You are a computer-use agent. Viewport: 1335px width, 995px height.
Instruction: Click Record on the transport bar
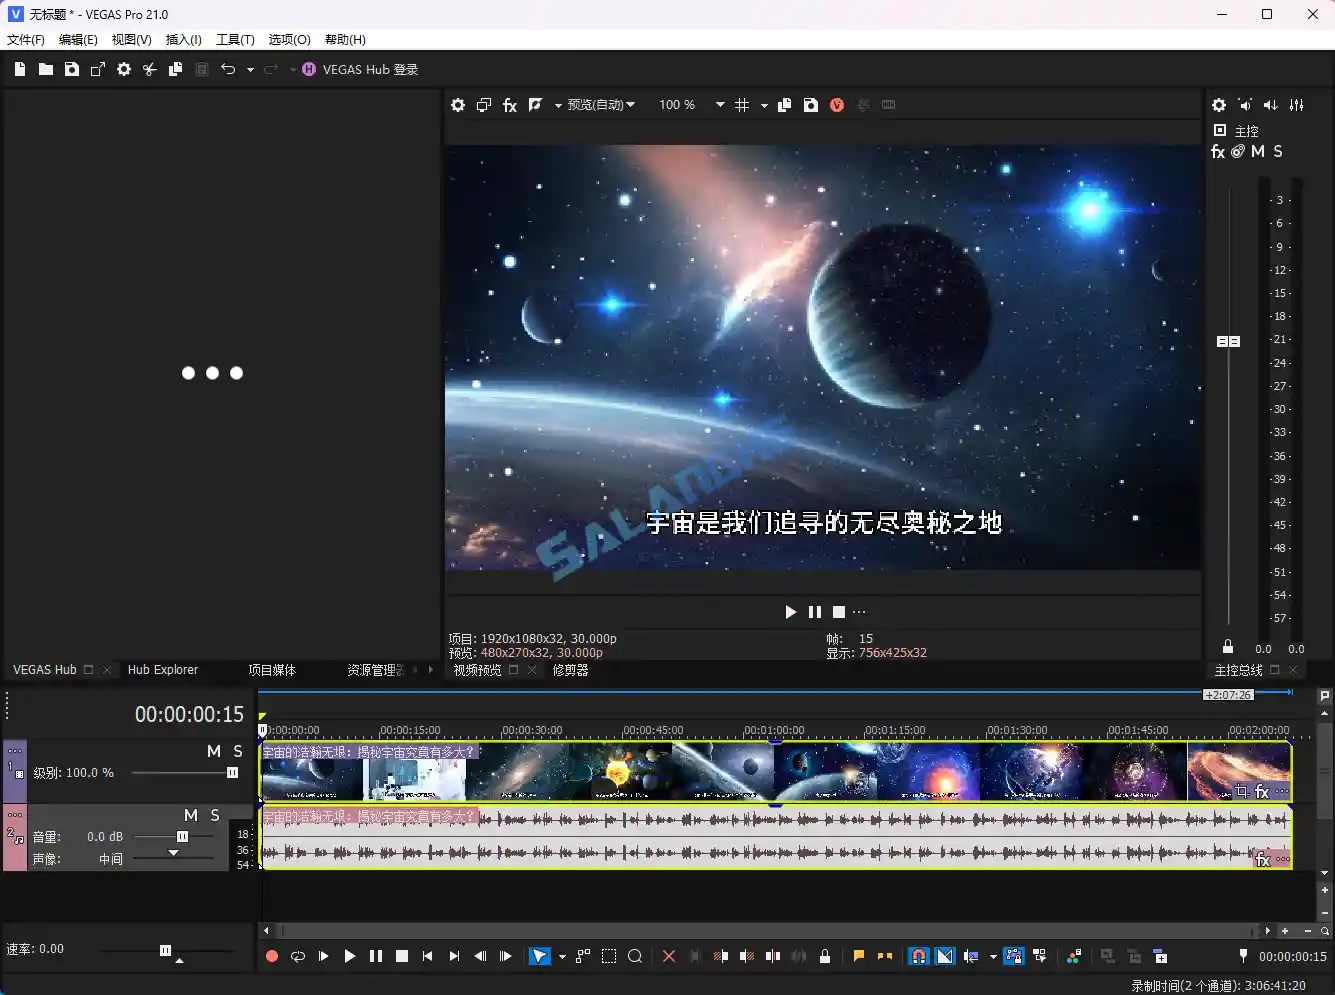coord(272,957)
